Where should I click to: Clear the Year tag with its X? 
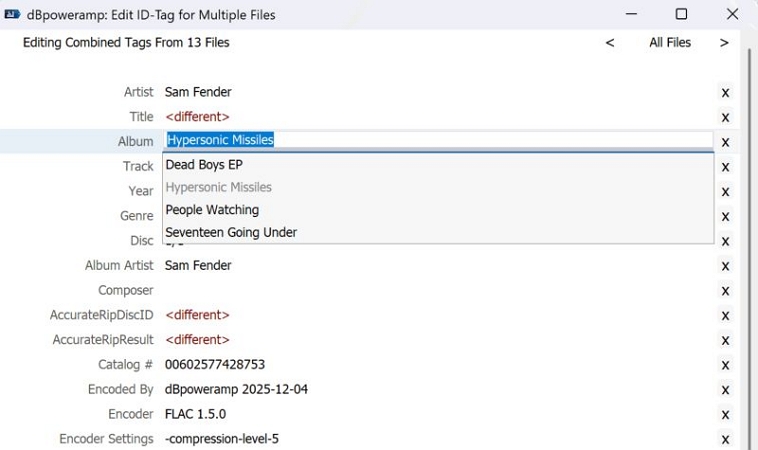pos(725,192)
